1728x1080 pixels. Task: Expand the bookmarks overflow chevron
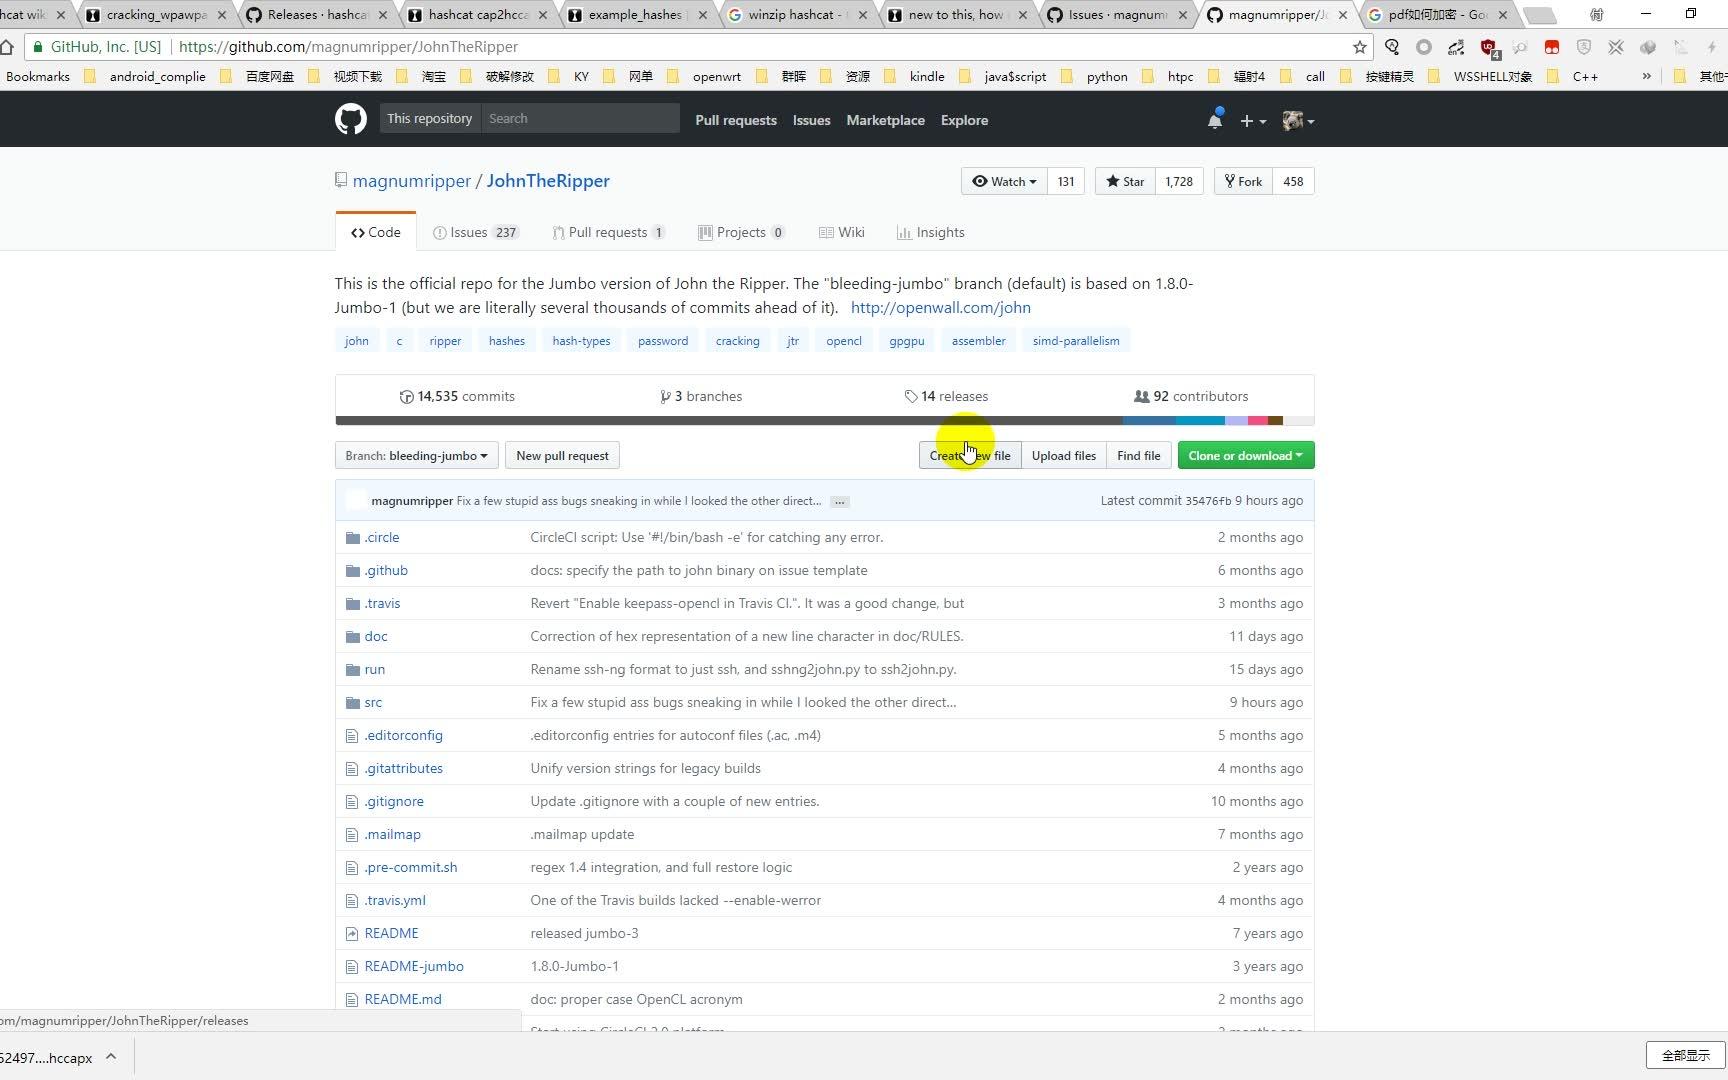pos(1646,76)
